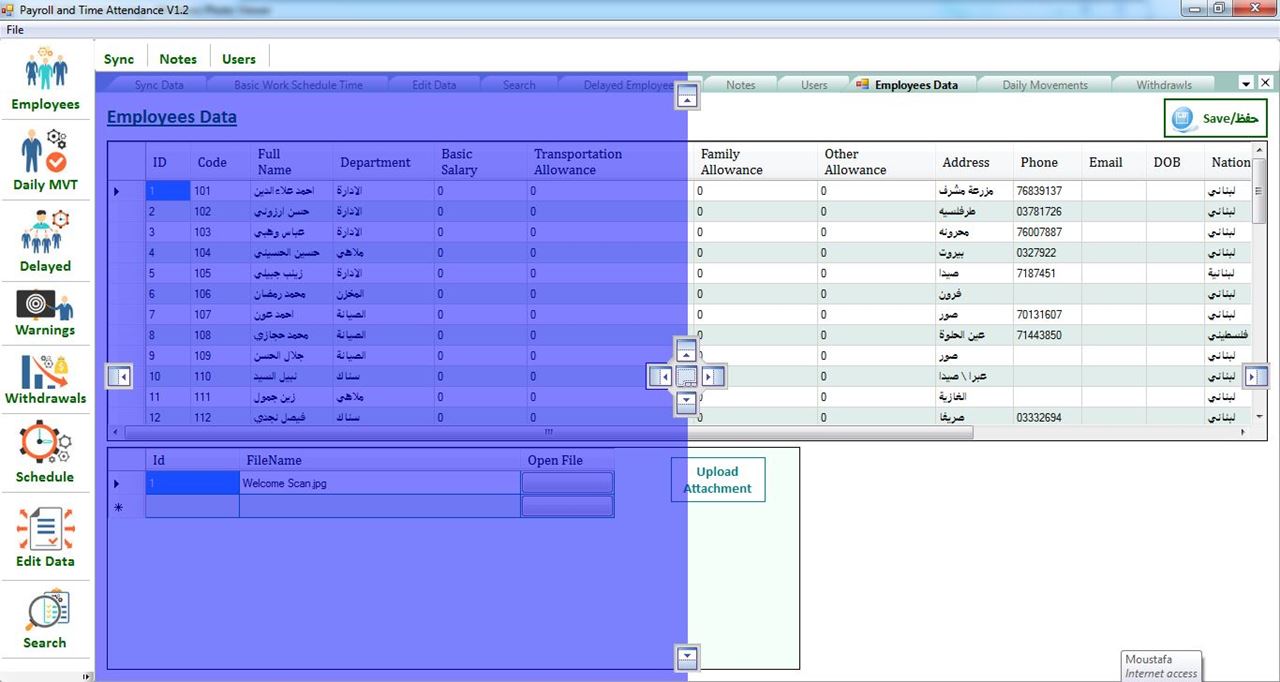The image size is (1280, 682).
Task: Click the Upload Attachment button
Action: 718,480
